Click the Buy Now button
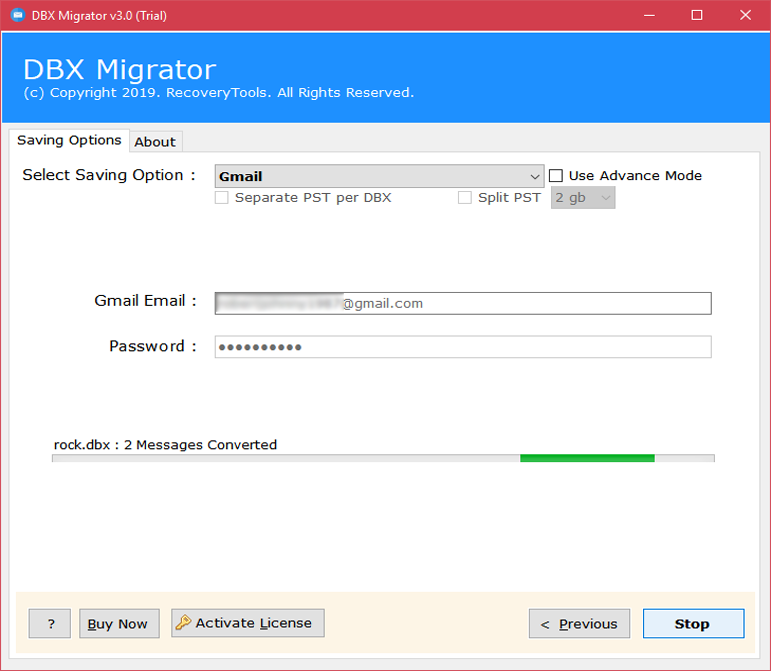The image size is (771, 671). click(x=119, y=623)
